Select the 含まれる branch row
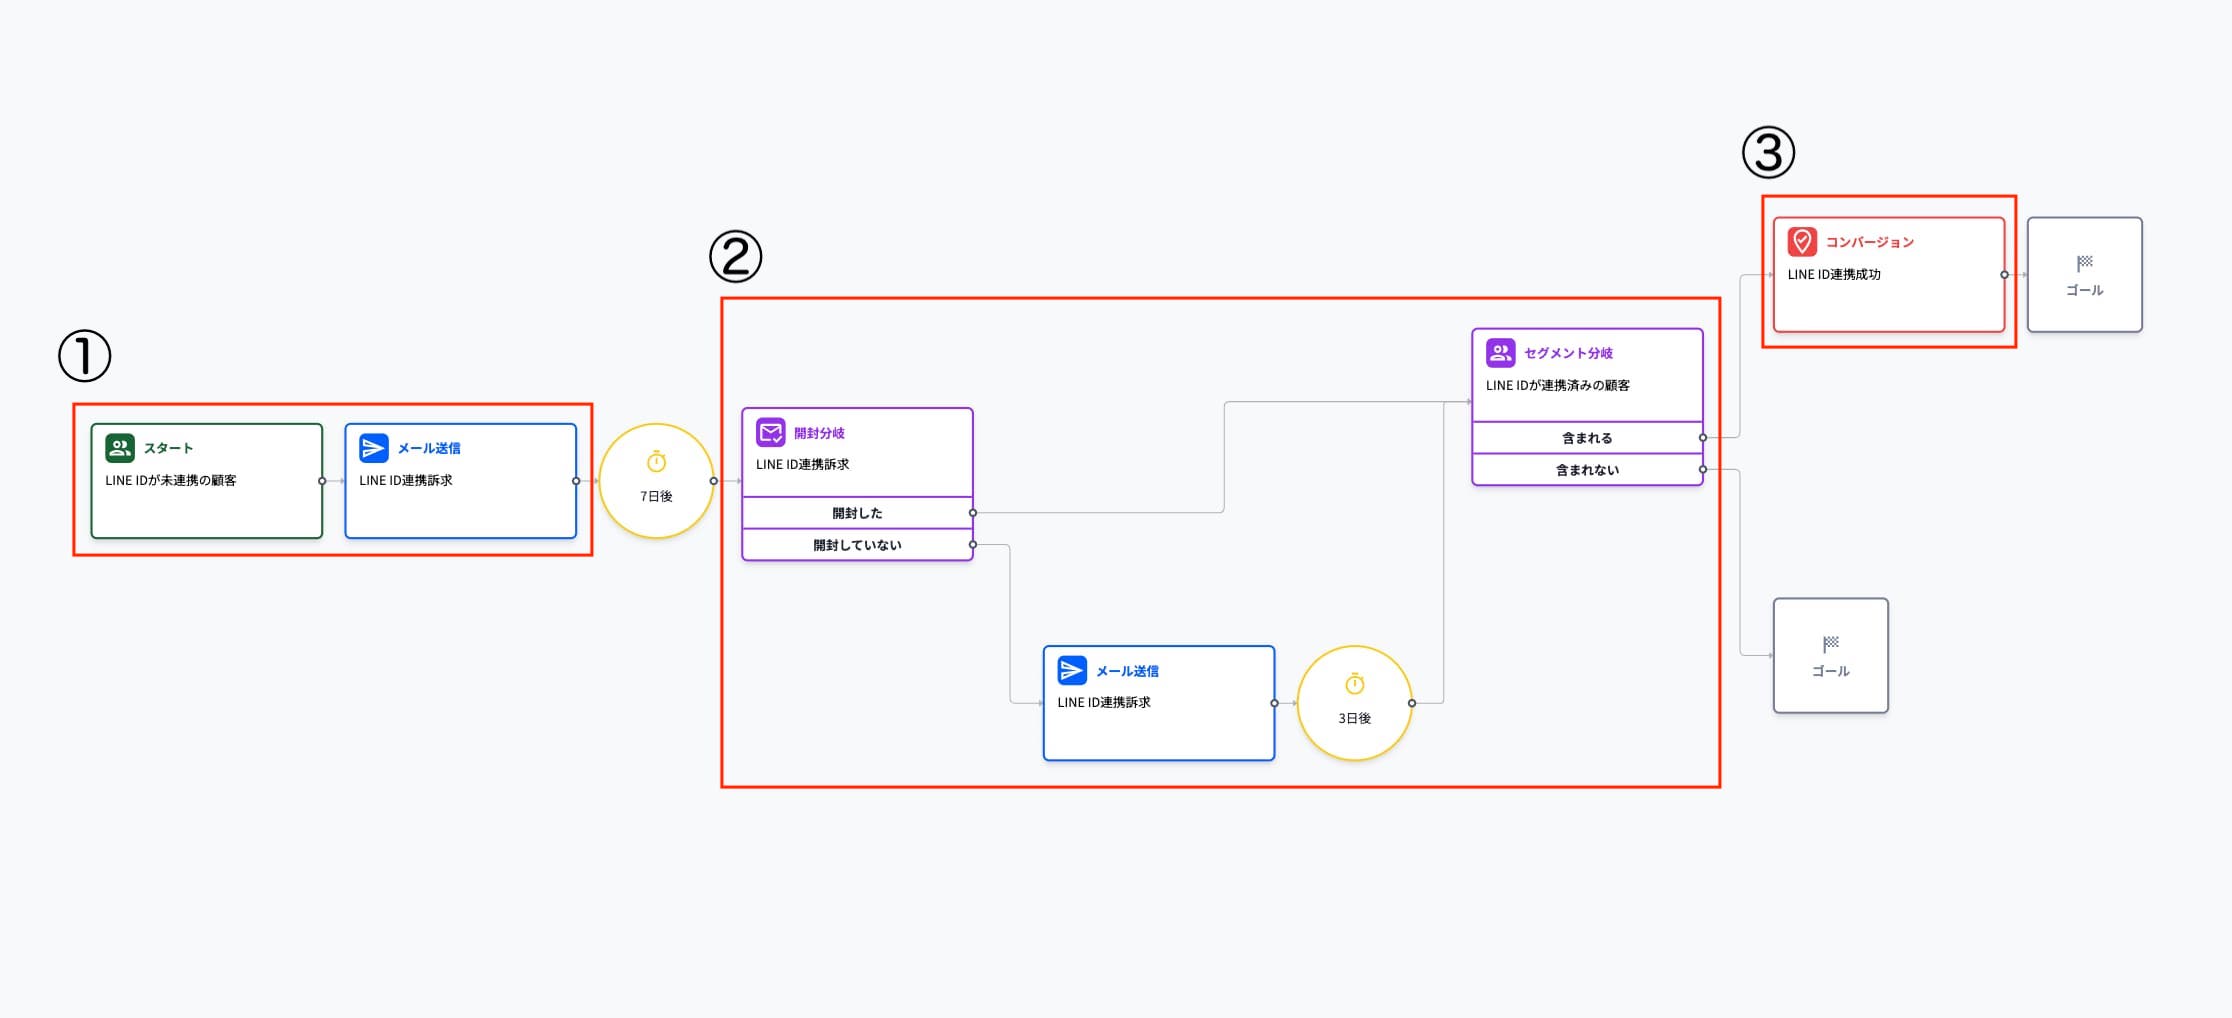This screenshot has width=2232, height=1018. tap(1587, 438)
